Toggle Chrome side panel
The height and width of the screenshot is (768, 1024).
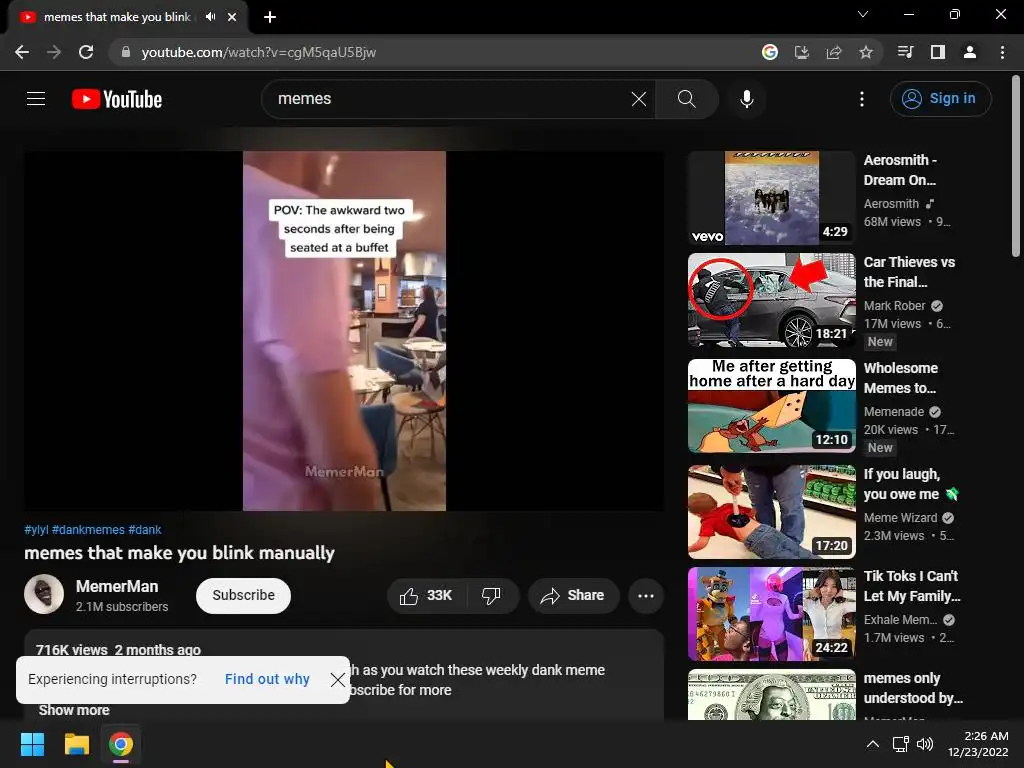[938, 52]
